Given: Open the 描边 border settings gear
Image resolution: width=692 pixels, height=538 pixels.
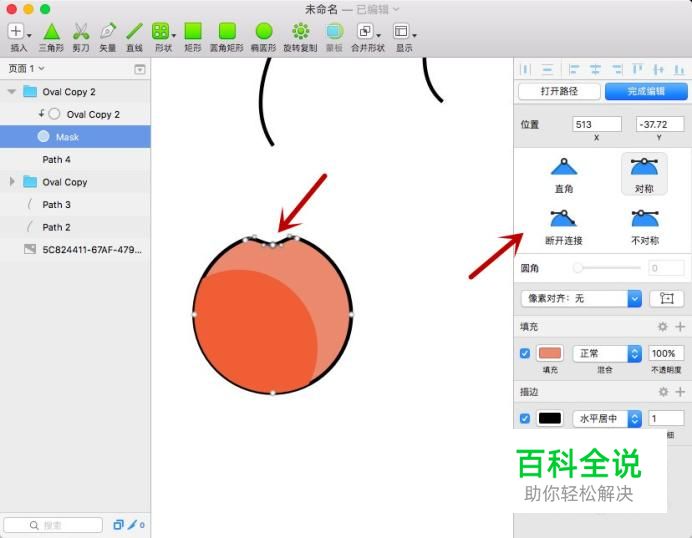Looking at the screenshot, I should point(663,391).
